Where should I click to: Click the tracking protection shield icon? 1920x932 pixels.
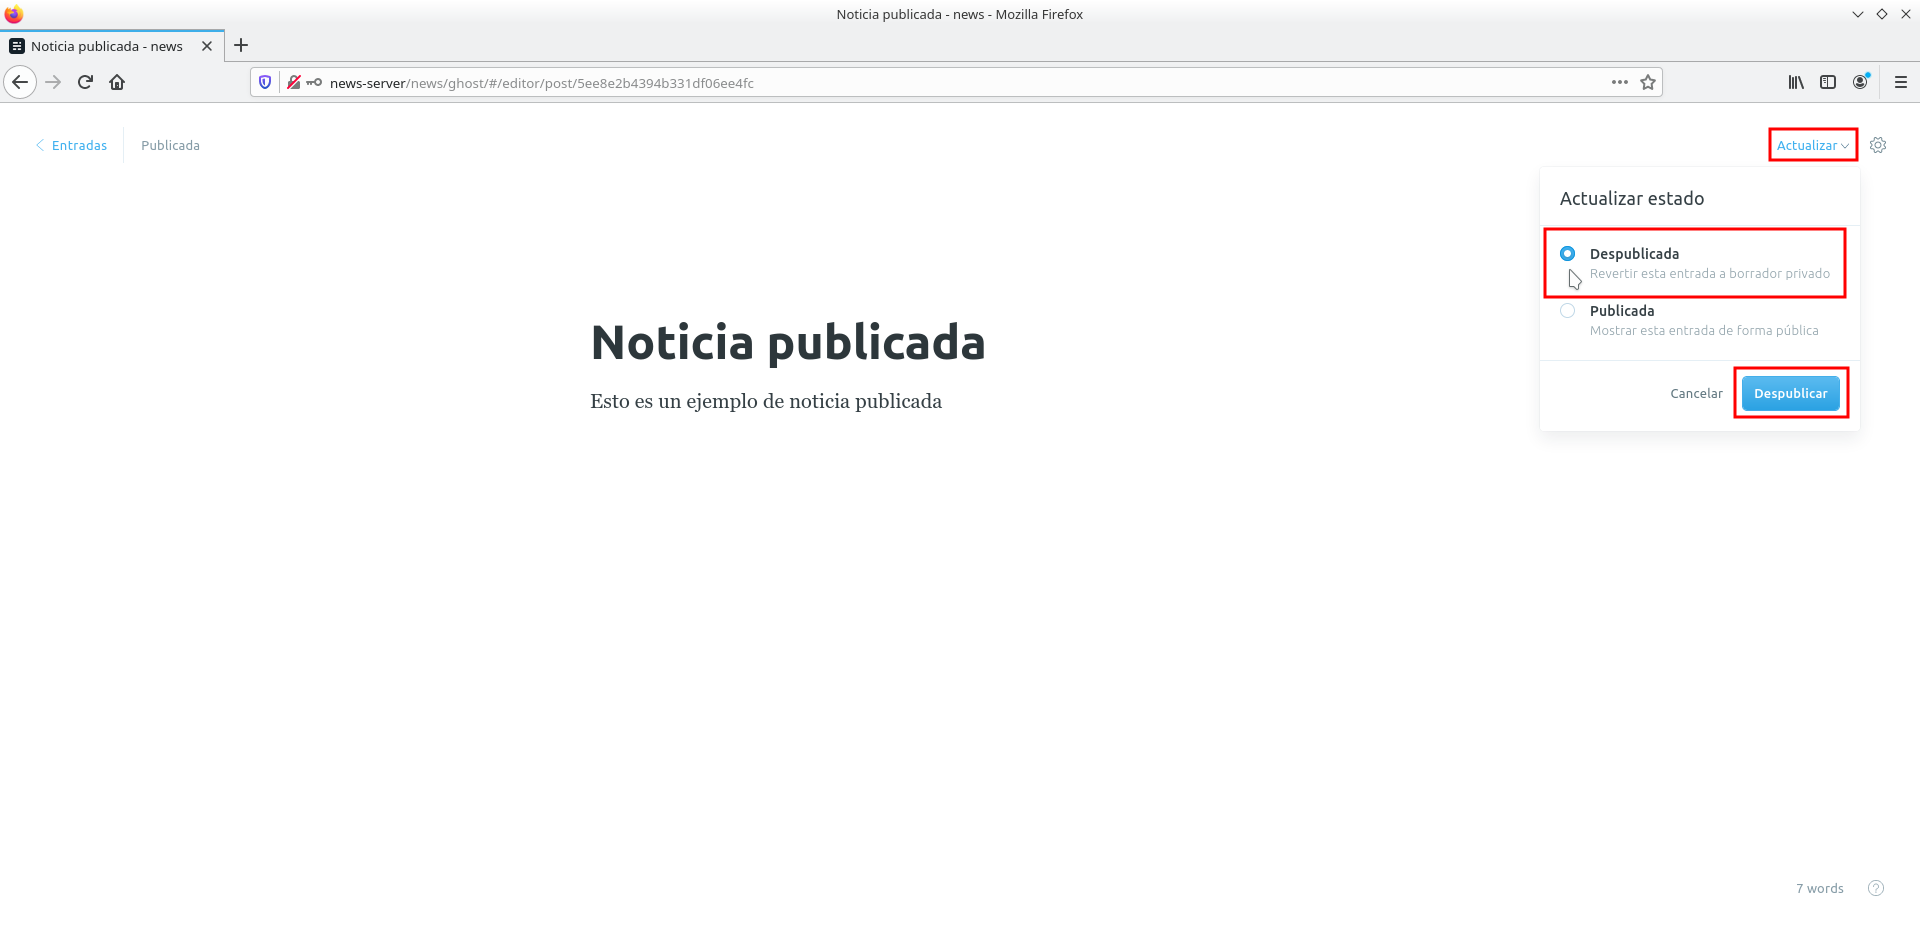click(x=265, y=82)
